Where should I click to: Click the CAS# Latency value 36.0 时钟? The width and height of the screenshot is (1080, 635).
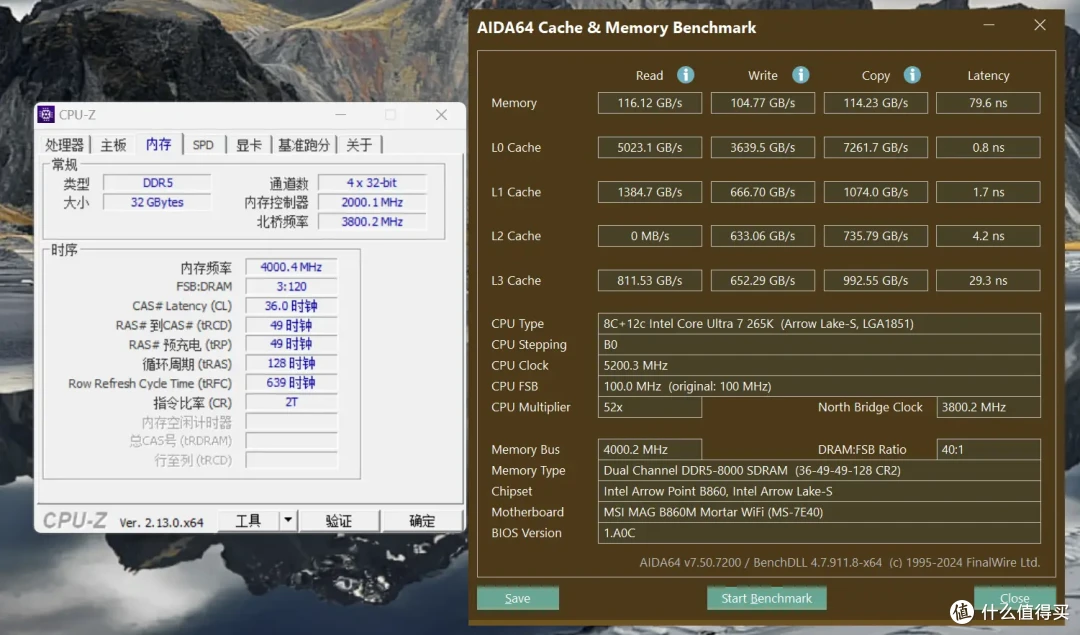291,306
